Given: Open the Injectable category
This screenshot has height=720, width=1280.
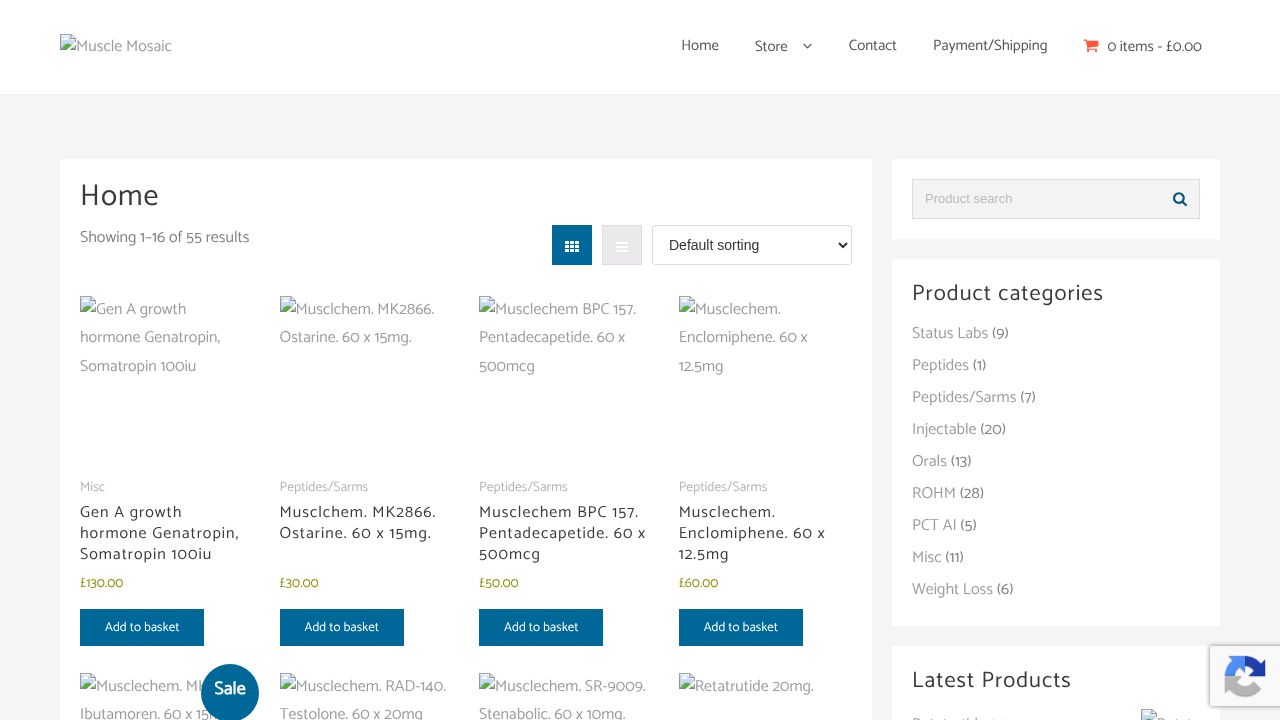Looking at the screenshot, I should (944, 429).
